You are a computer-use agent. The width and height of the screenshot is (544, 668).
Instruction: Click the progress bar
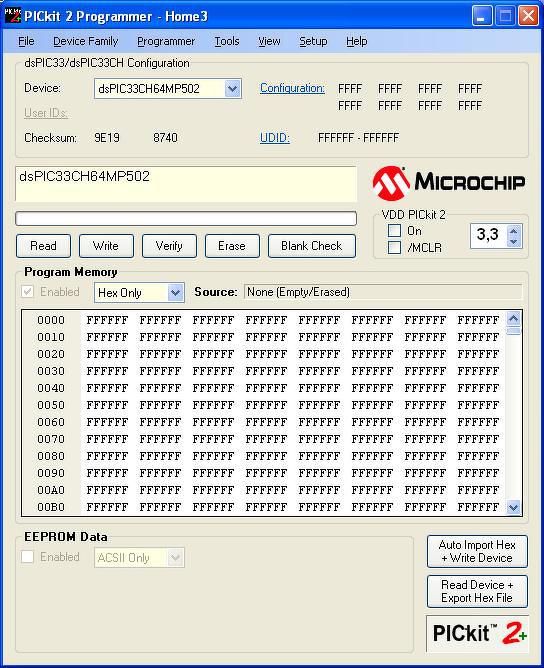(x=186, y=219)
